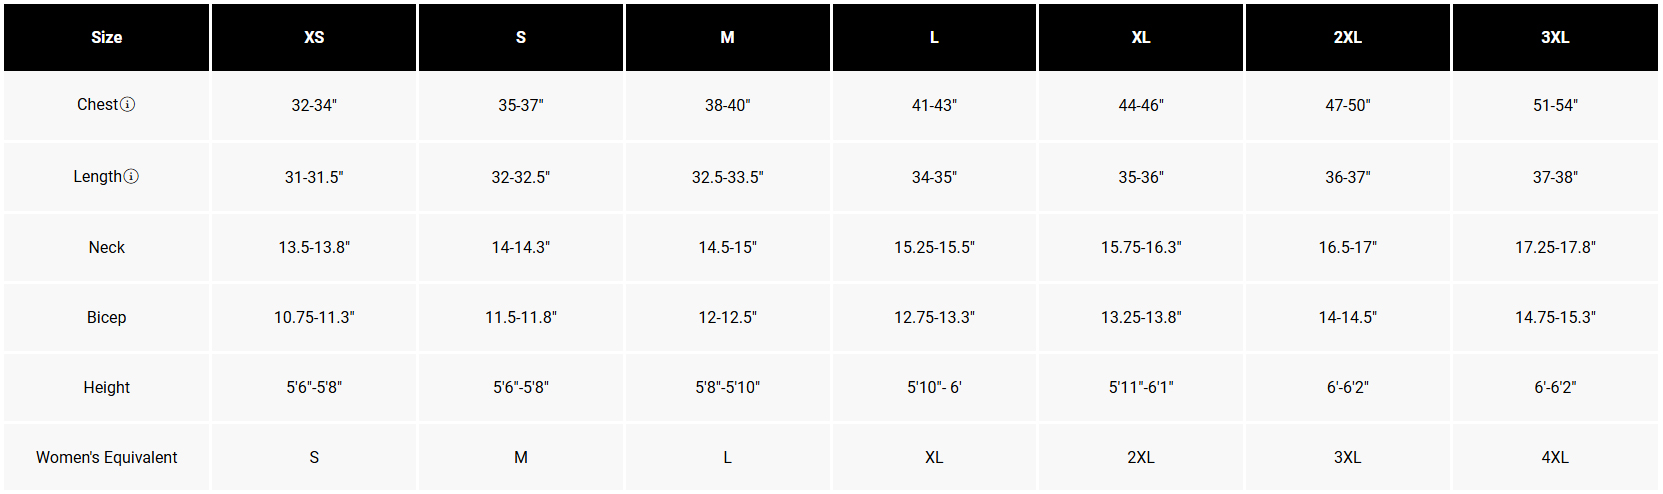Screen dimensions: 1663x494
Task: Click the 38-40" chest measurement cell
Action: click(727, 105)
